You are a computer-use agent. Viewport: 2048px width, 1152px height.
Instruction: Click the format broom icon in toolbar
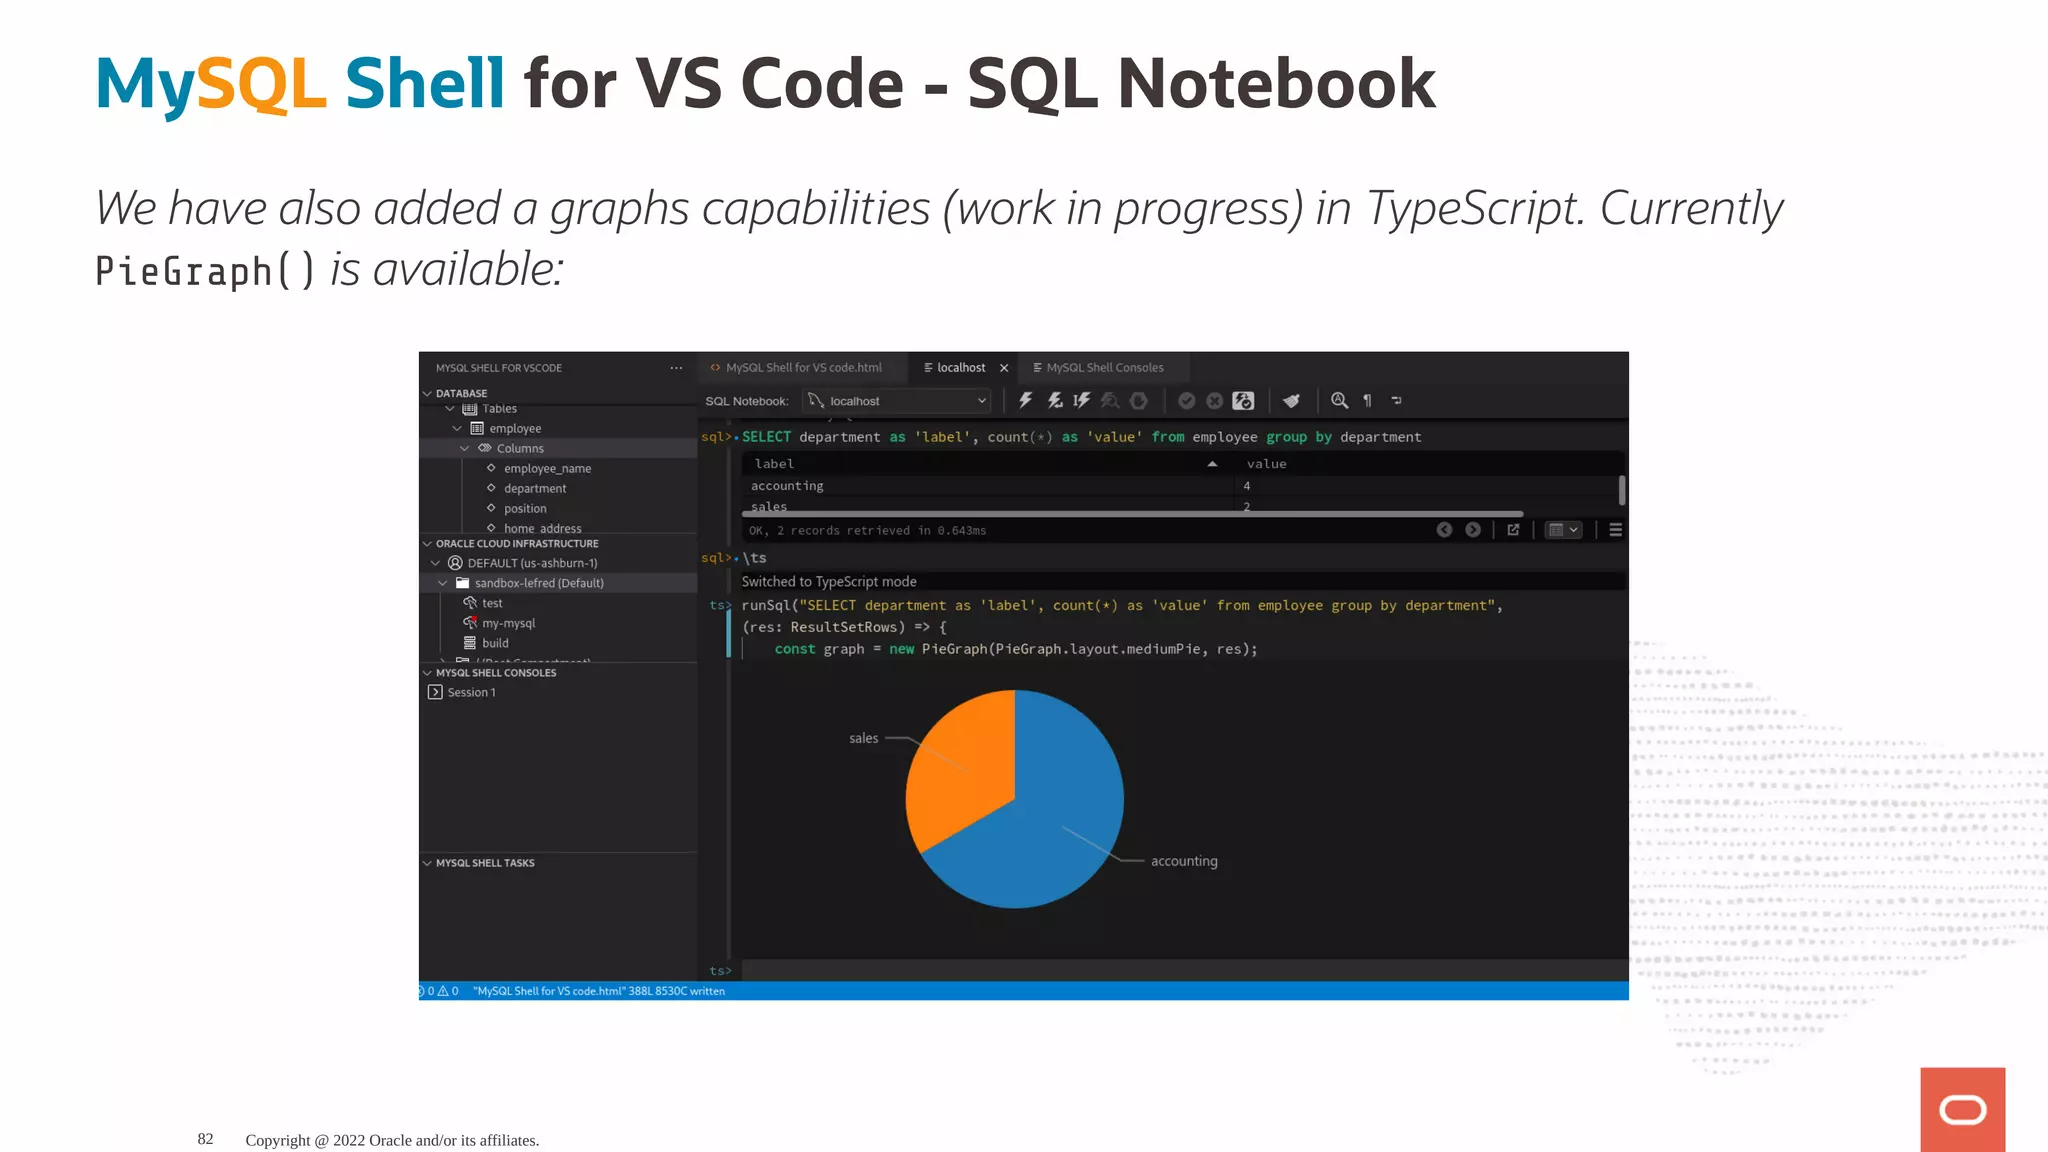click(1291, 401)
